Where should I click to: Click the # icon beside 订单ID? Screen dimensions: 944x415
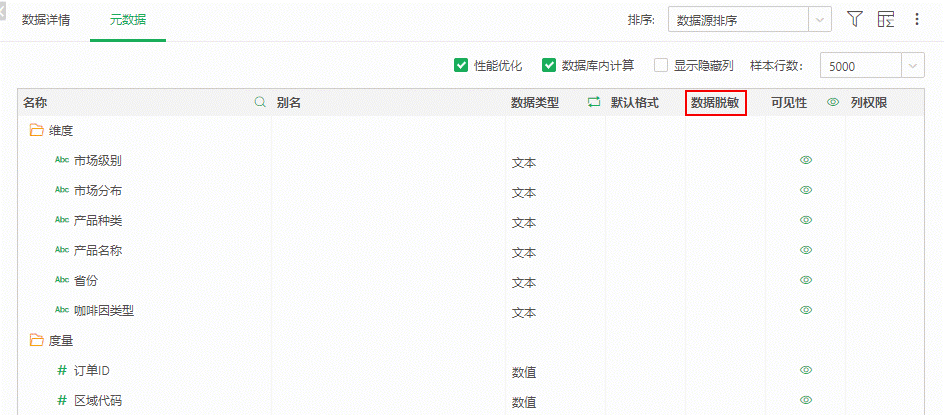pyautogui.click(x=61, y=370)
